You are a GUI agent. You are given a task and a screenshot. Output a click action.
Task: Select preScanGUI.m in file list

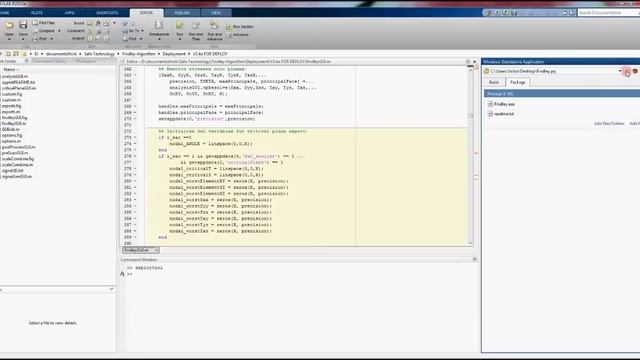click(x=15, y=153)
